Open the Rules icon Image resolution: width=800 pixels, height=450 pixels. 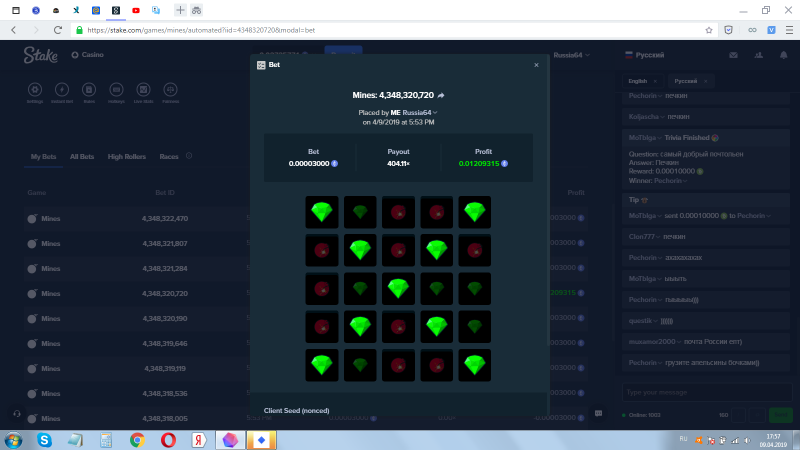[89, 90]
